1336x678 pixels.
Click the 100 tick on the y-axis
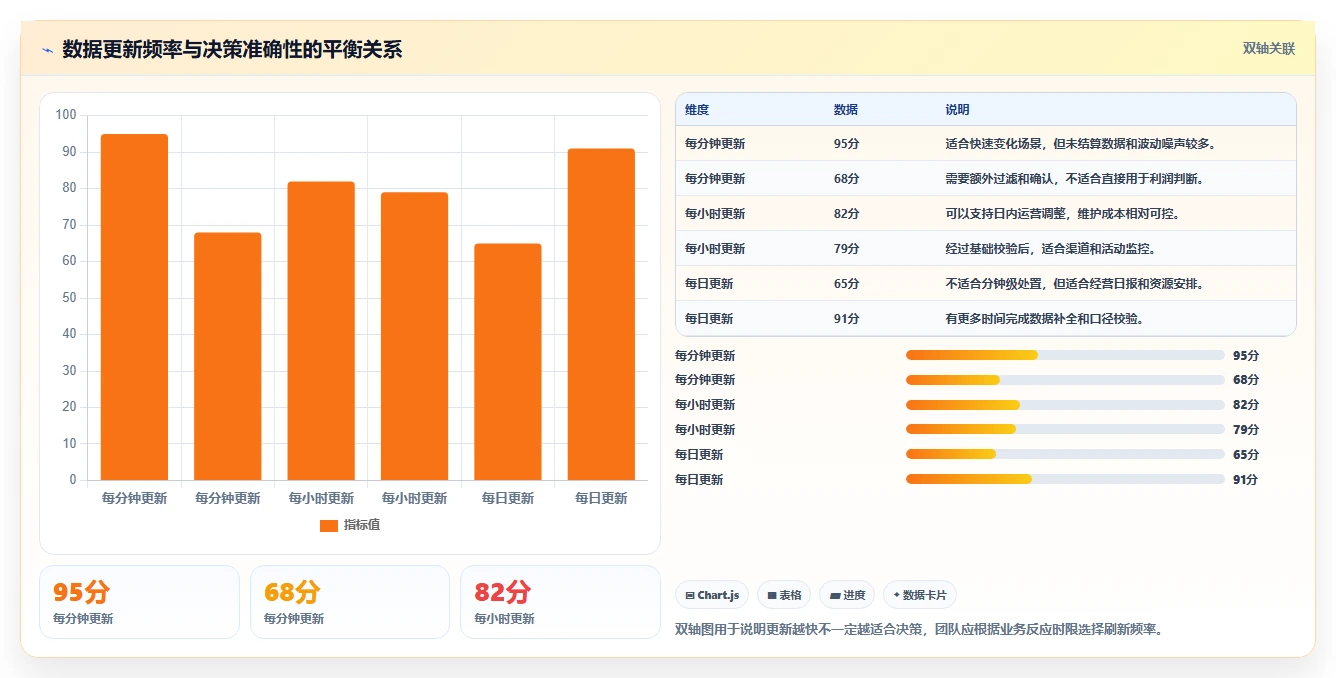66,115
